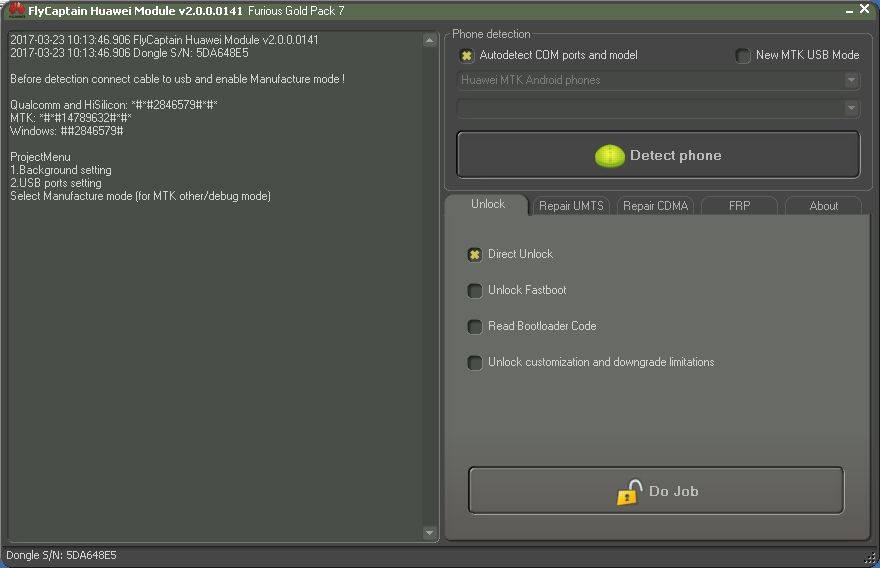
Task: Close the FlyCaptain Huawei Module window
Action: pyautogui.click(x=865, y=9)
